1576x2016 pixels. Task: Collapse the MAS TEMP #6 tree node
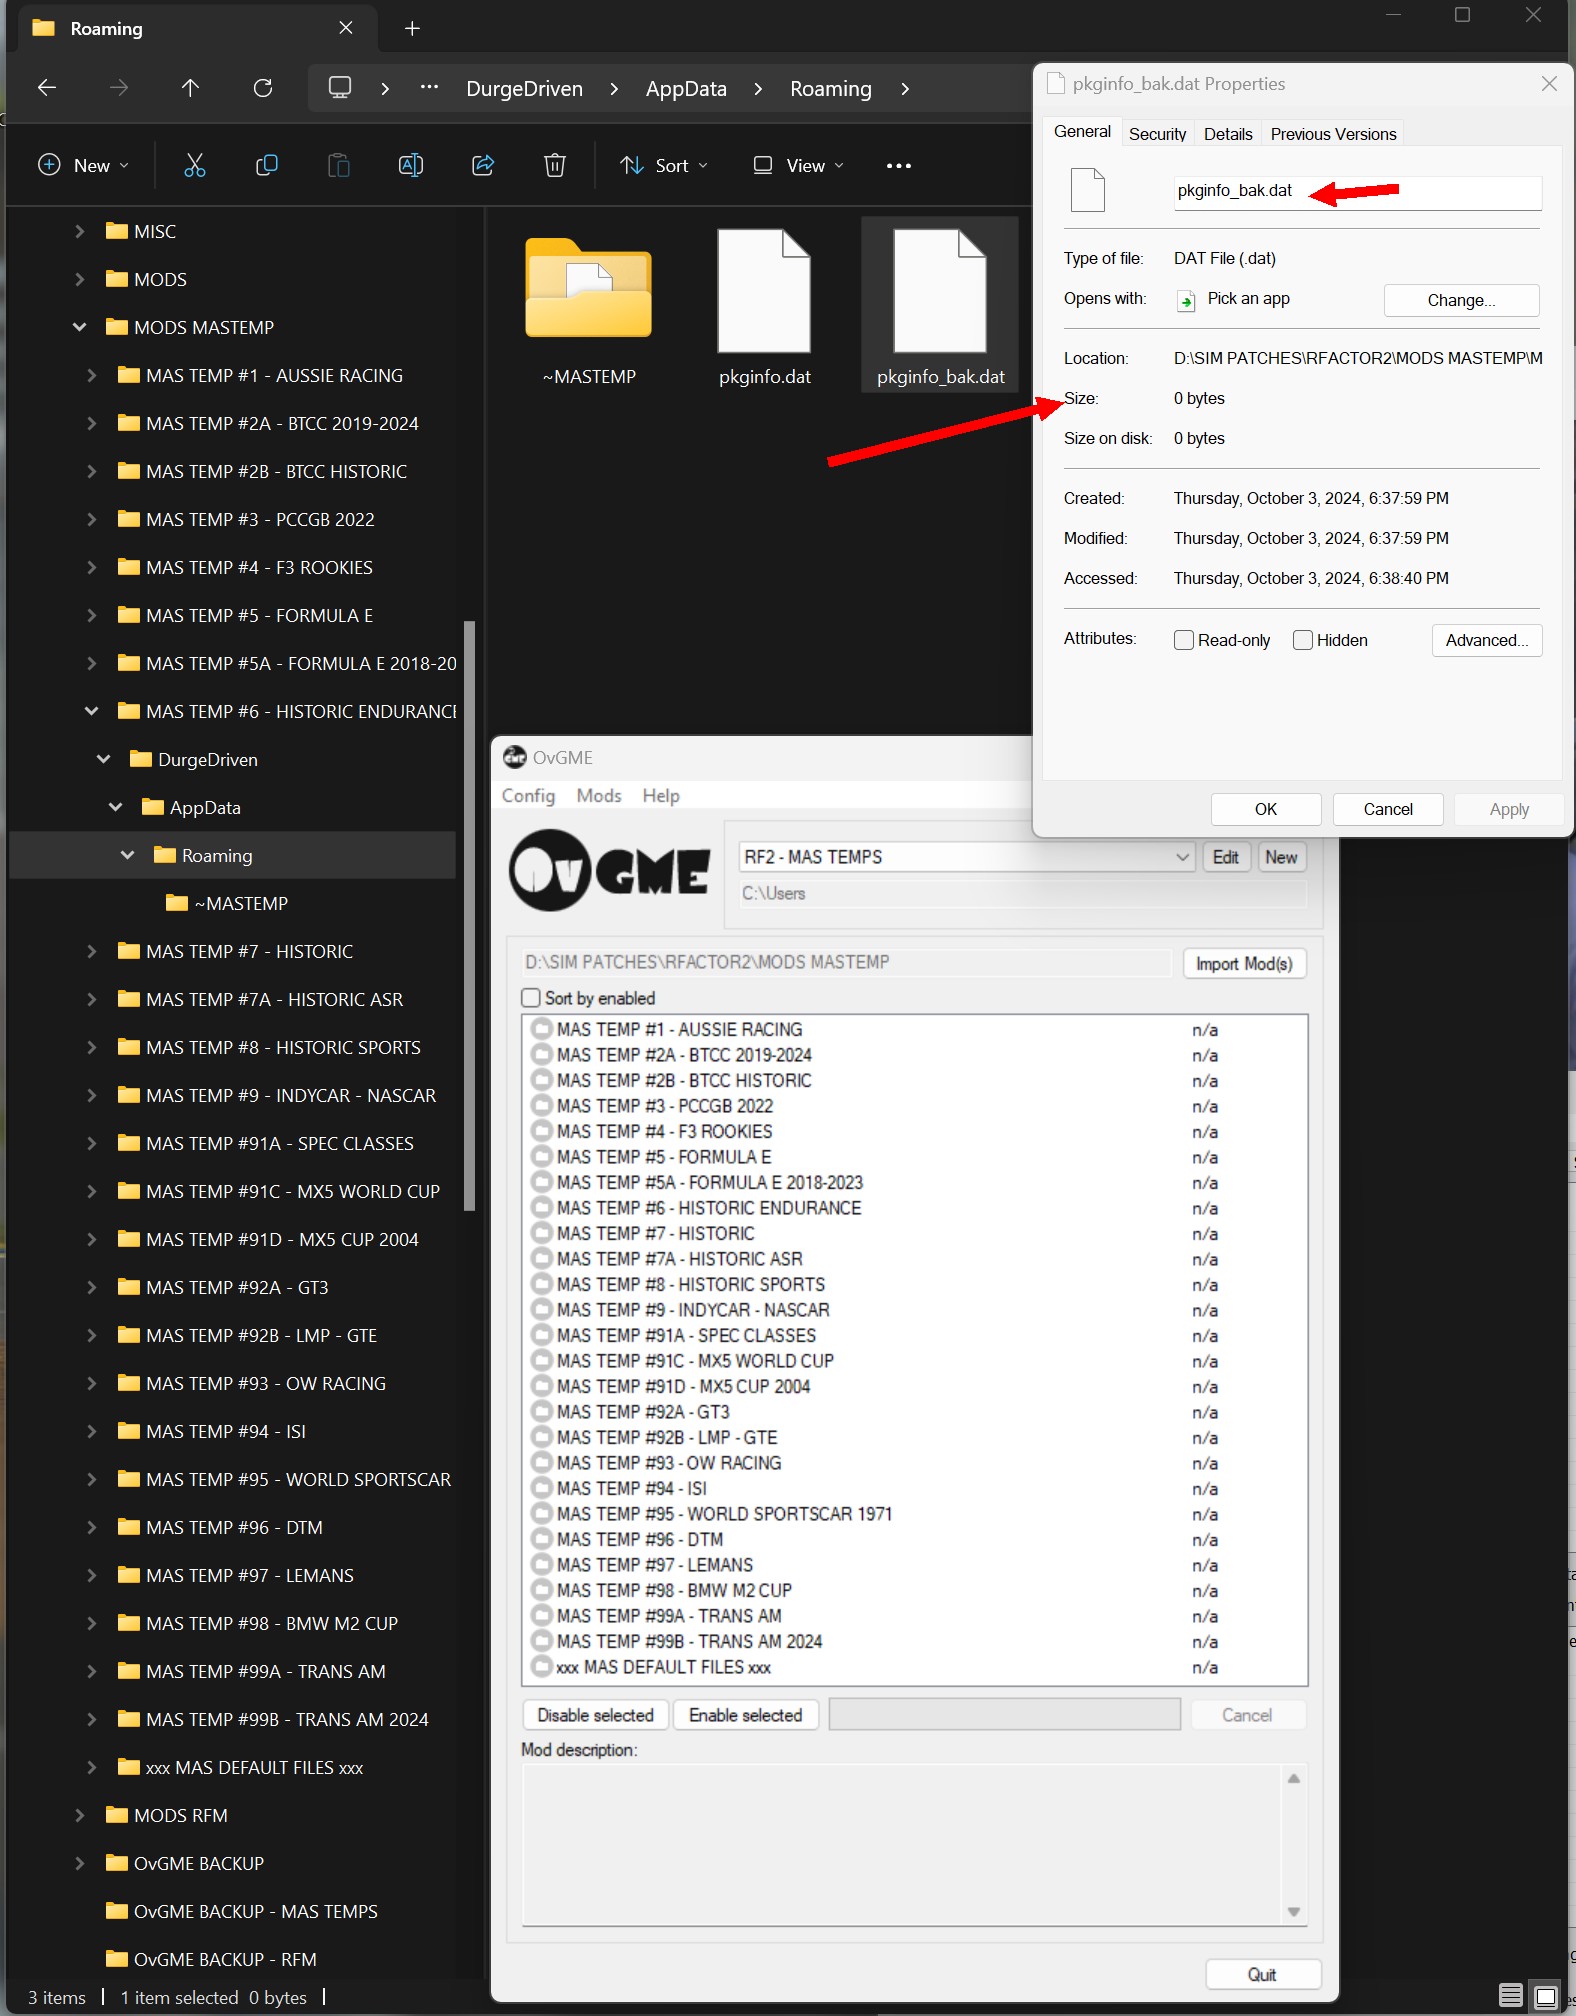pyautogui.click(x=92, y=711)
